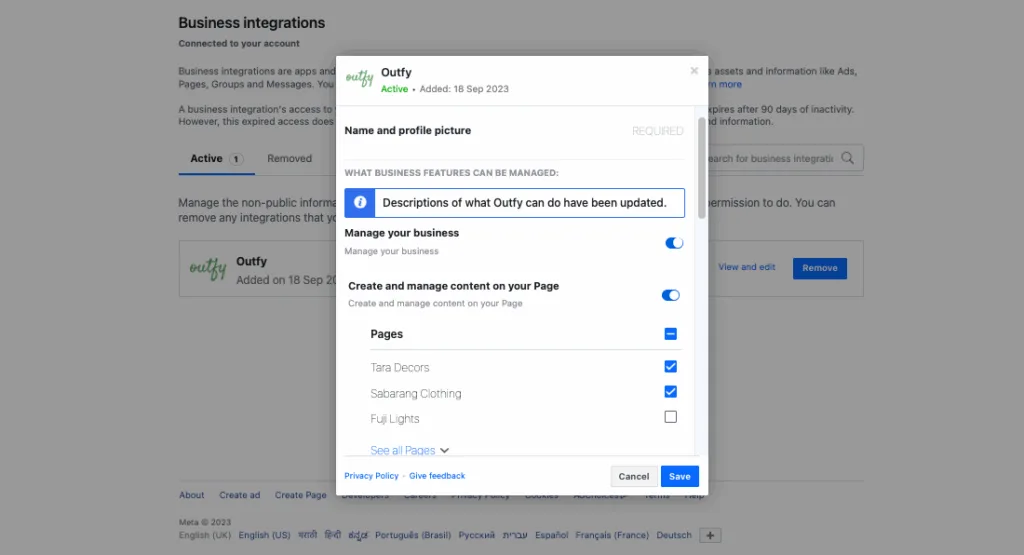Open the Privacy Policy link

[371, 476]
